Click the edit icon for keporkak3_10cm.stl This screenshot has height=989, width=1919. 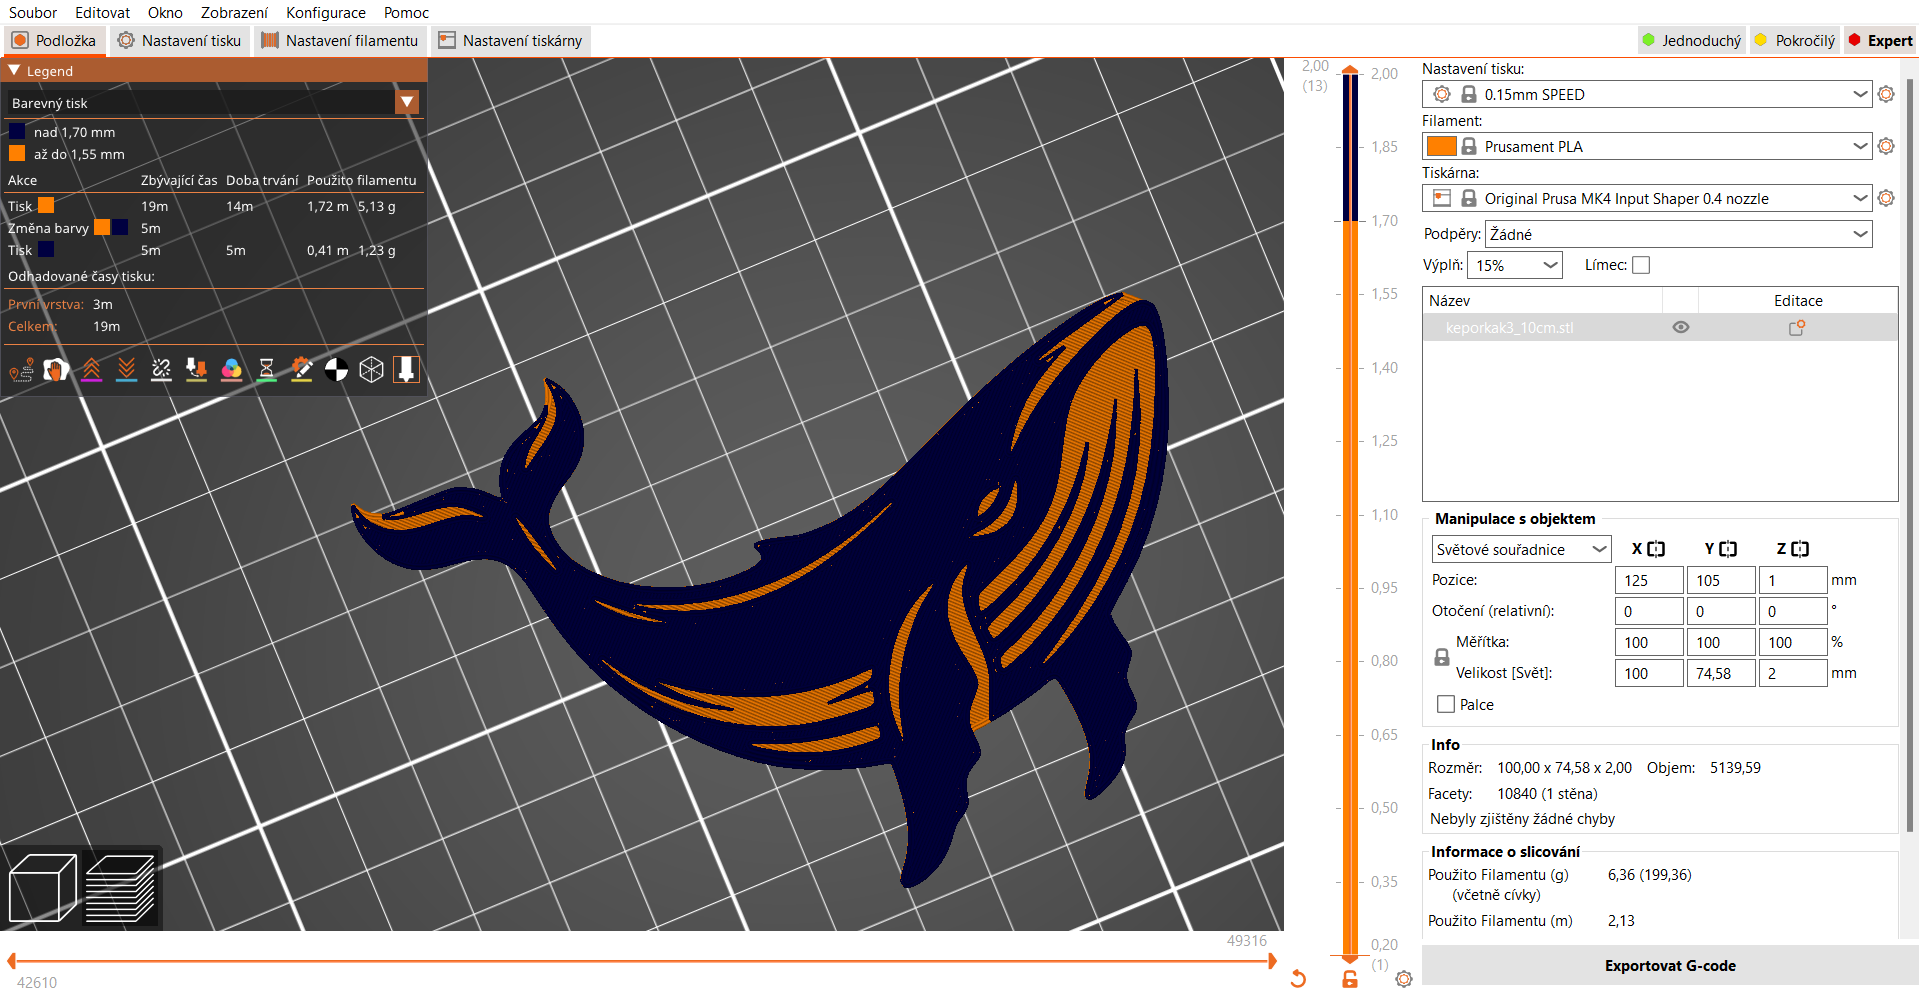click(x=1797, y=327)
